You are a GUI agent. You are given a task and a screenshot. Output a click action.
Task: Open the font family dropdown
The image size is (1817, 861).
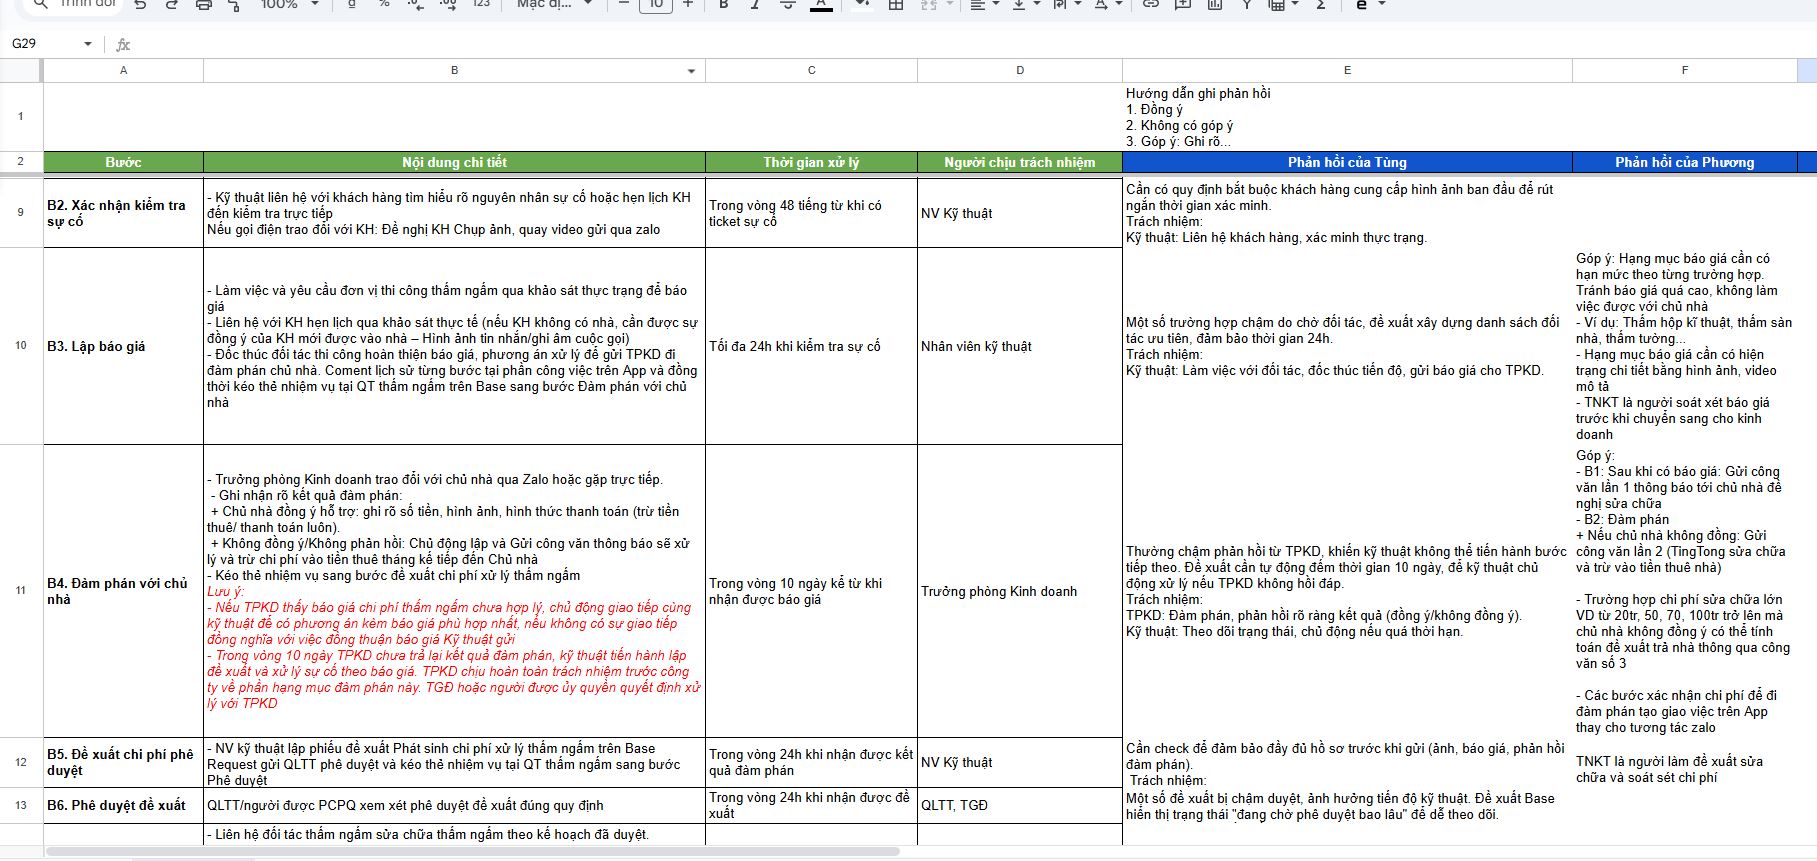(x=554, y=5)
